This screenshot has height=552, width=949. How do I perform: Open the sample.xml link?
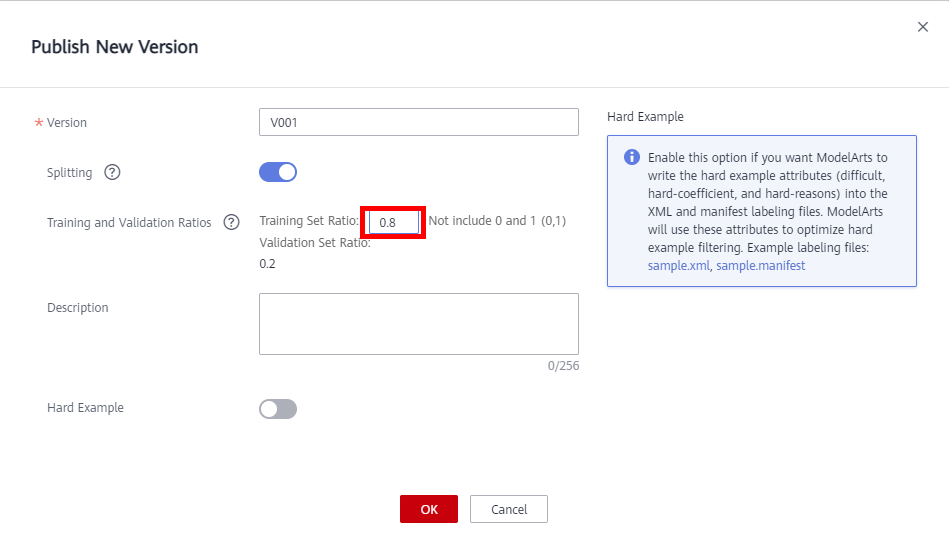(x=678, y=266)
